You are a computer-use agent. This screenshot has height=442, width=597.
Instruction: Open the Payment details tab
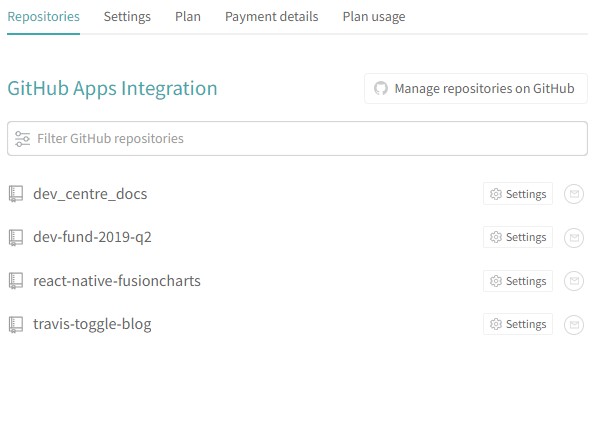[x=271, y=17]
